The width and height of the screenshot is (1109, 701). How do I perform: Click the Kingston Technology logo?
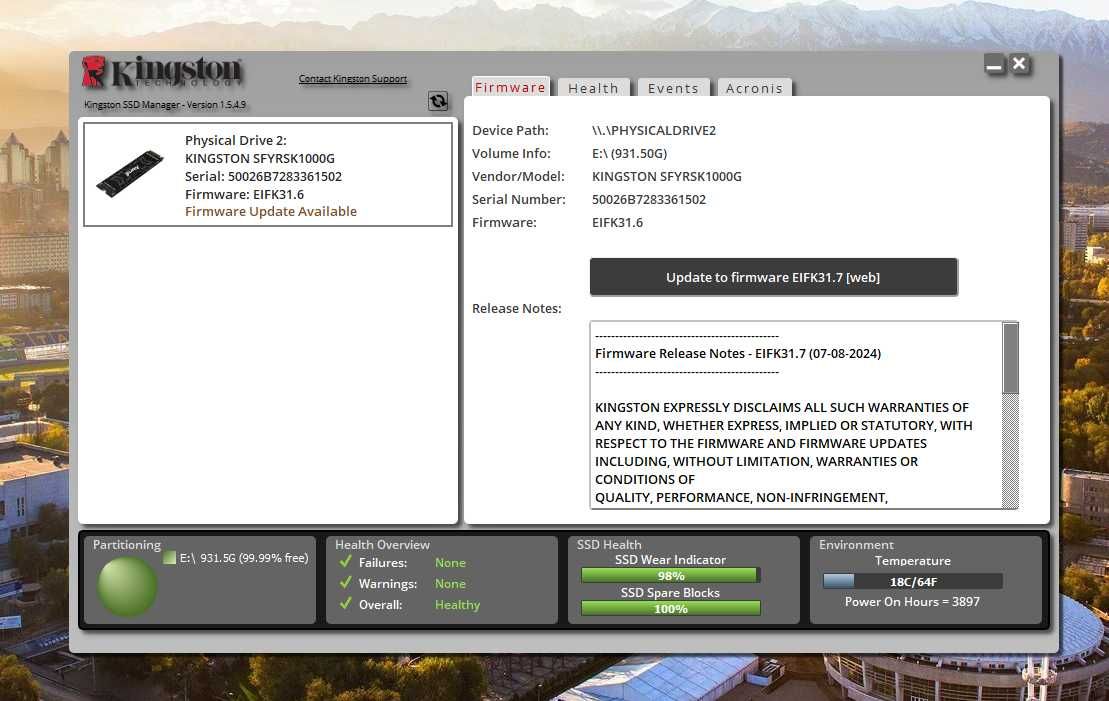coord(162,71)
